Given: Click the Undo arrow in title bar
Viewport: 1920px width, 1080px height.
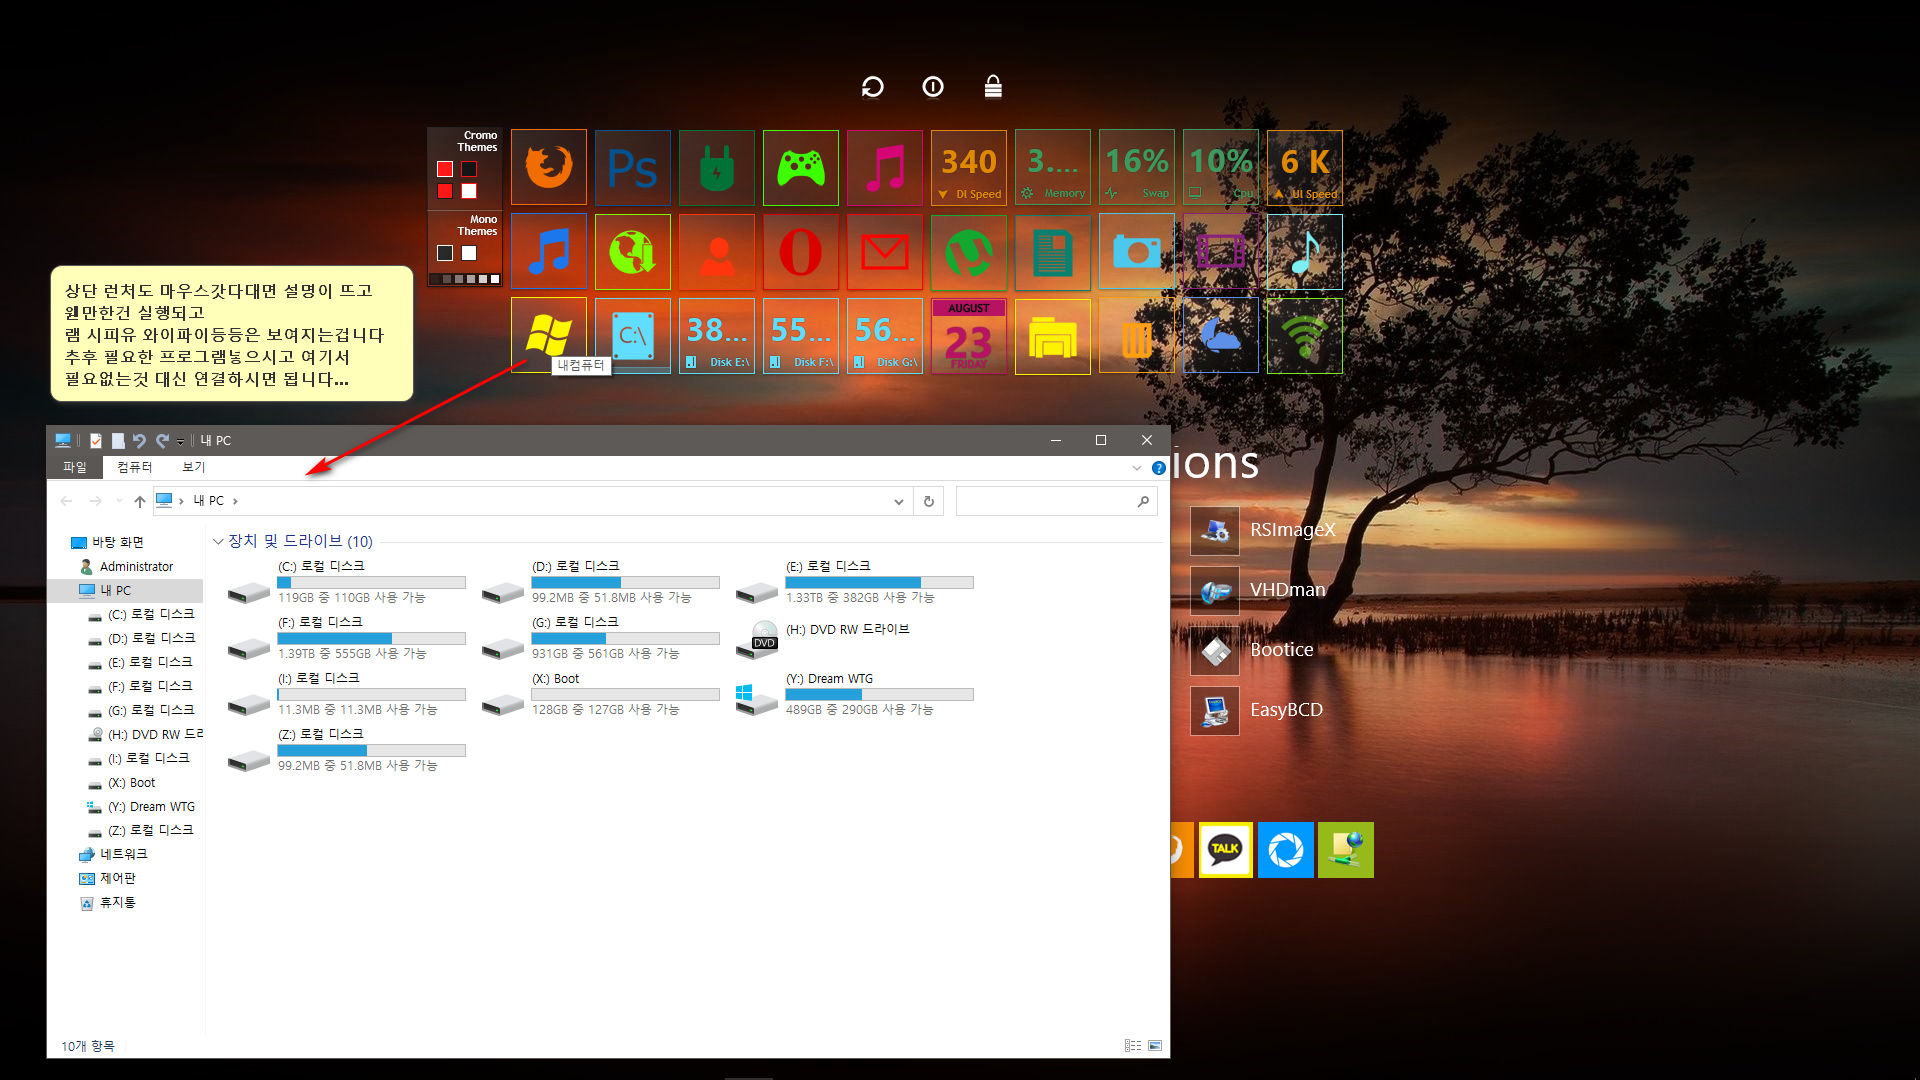Looking at the screenshot, I should pyautogui.click(x=140, y=440).
